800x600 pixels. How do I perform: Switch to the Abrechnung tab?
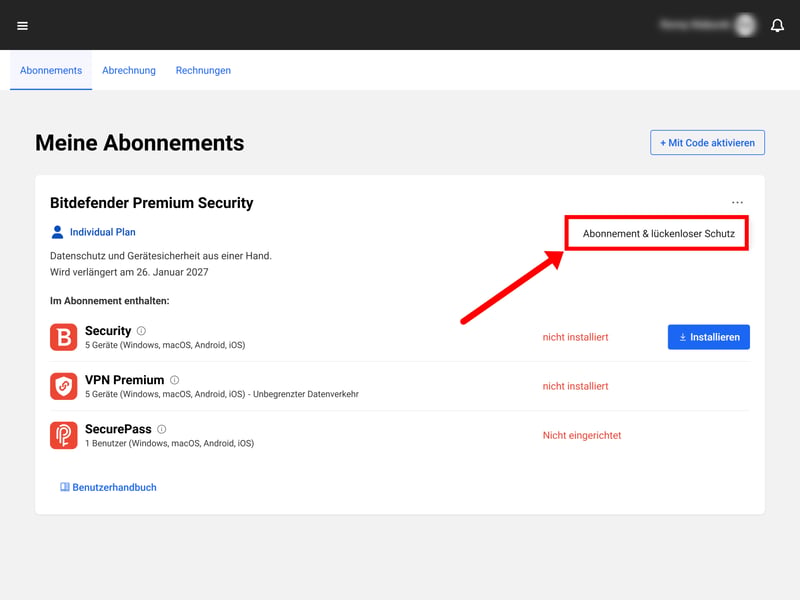129,70
